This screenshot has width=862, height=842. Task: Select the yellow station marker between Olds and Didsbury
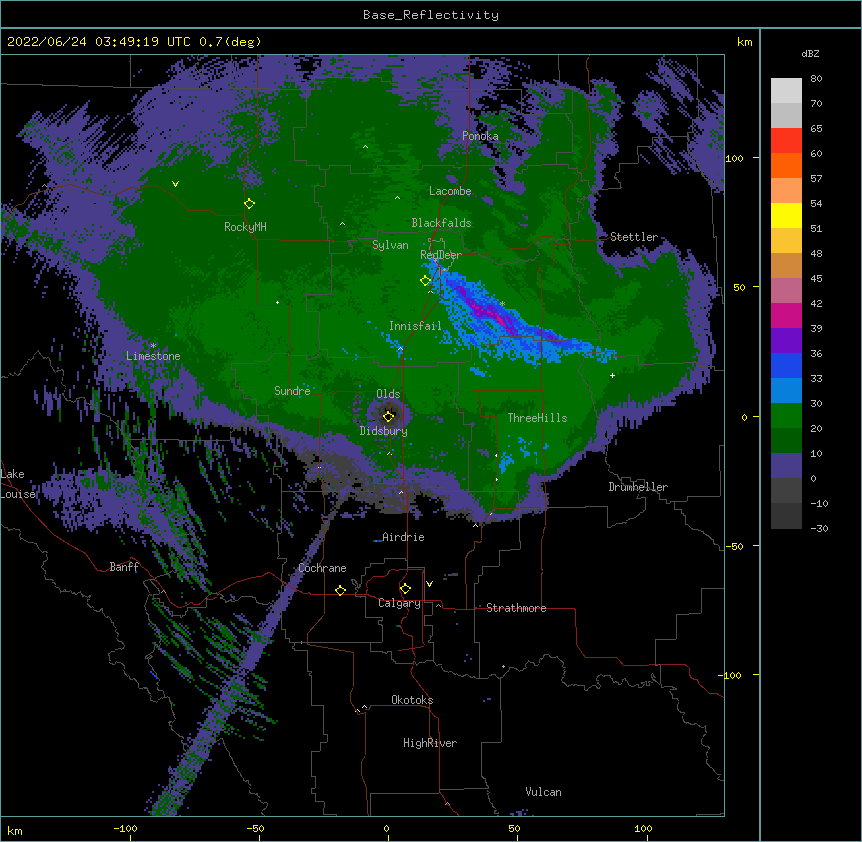[x=389, y=416]
